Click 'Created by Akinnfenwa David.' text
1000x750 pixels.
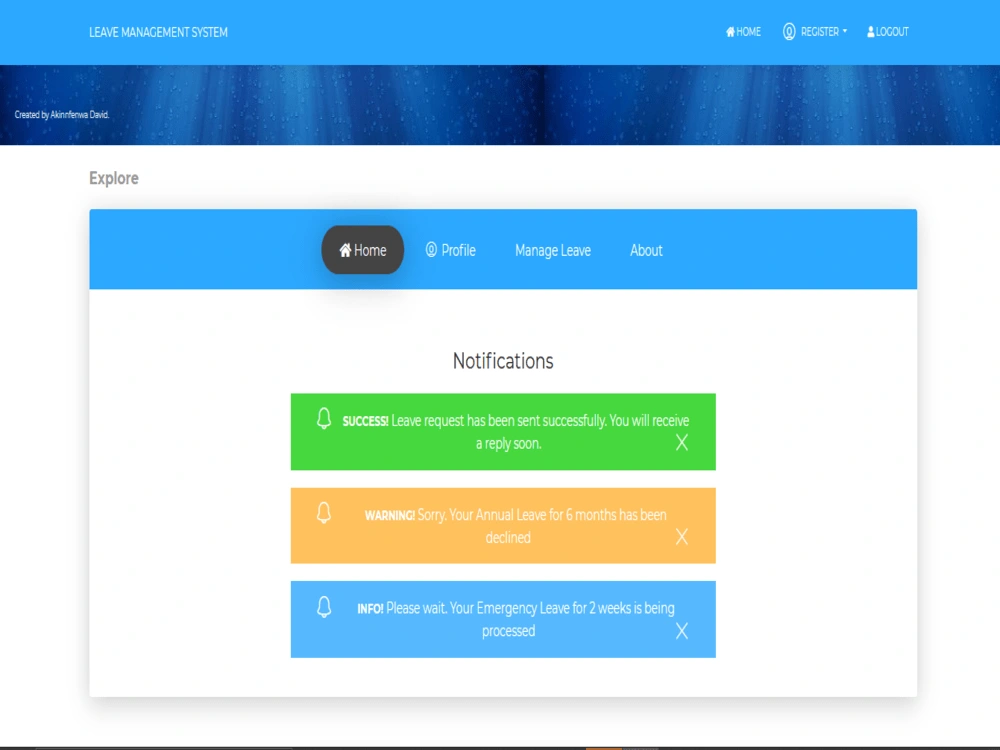(62, 115)
